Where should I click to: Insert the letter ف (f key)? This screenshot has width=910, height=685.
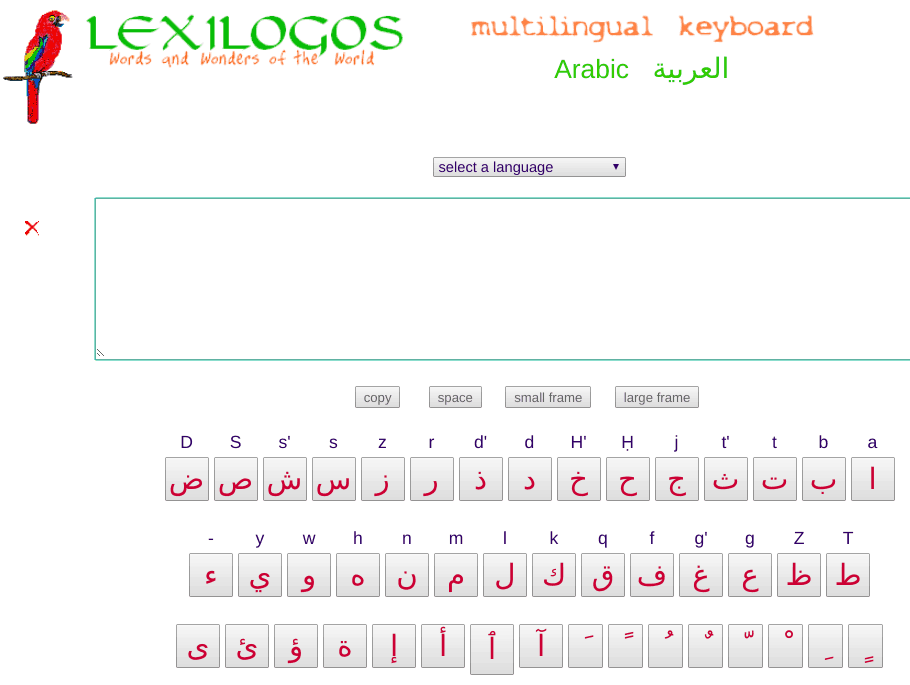tap(652, 575)
